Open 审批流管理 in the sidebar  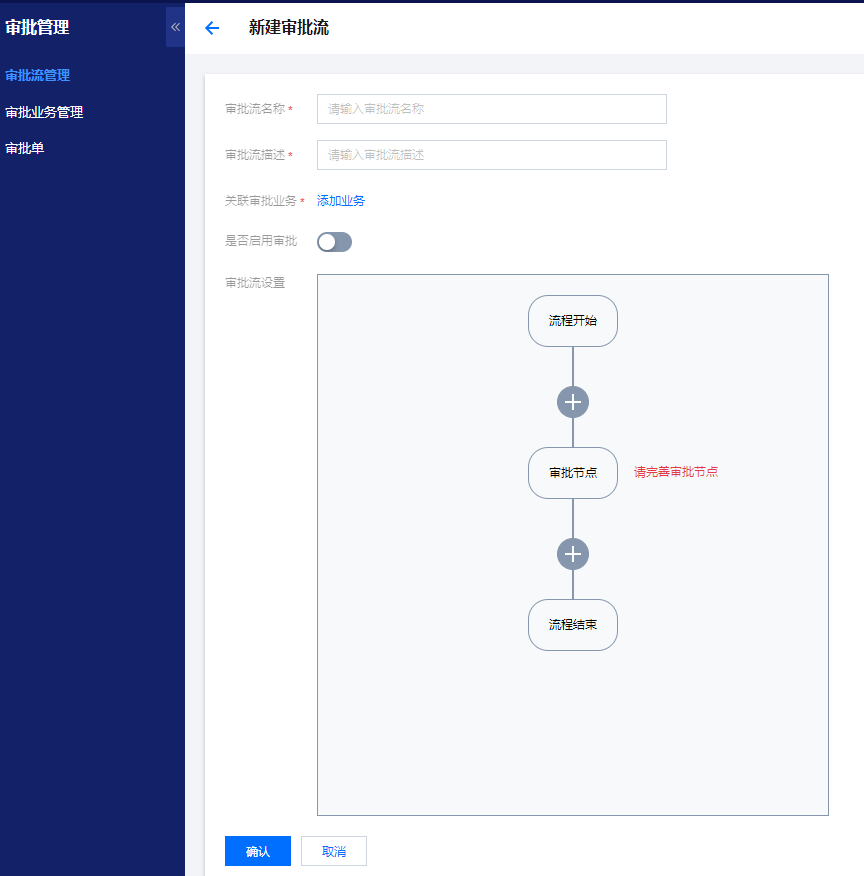coord(38,75)
